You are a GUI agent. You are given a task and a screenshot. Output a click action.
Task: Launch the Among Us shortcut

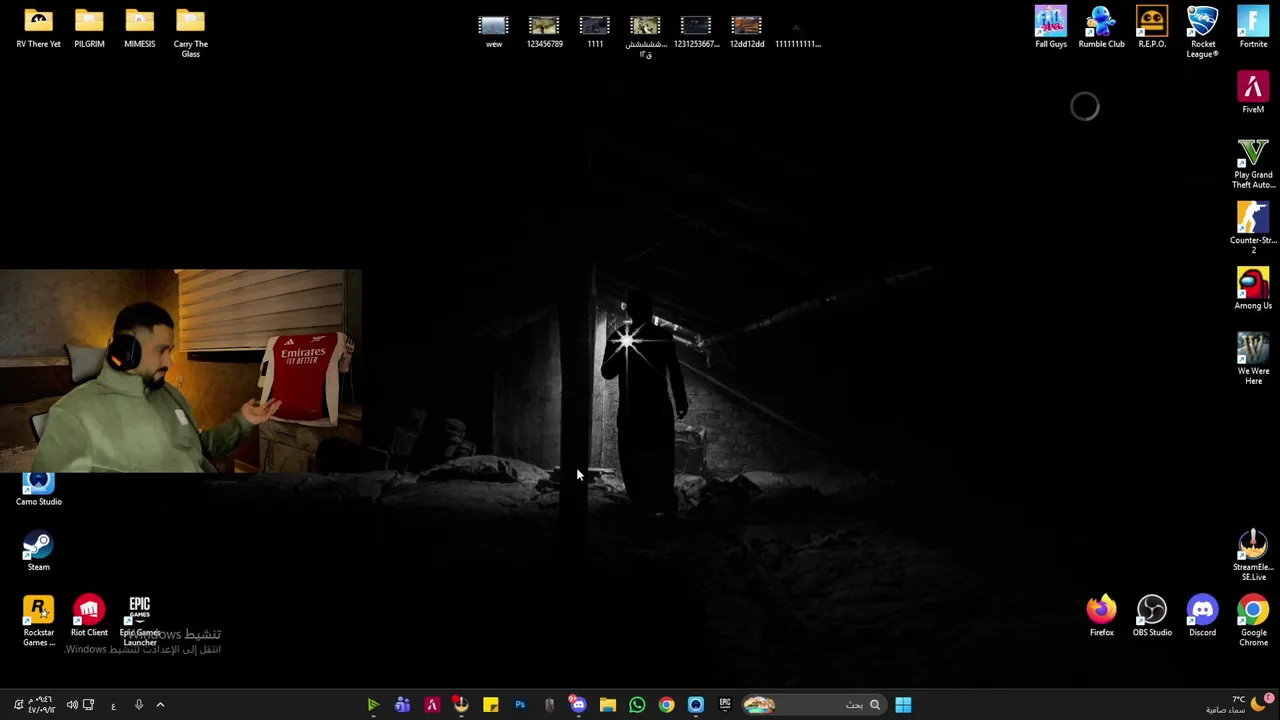pyautogui.click(x=1253, y=289)
